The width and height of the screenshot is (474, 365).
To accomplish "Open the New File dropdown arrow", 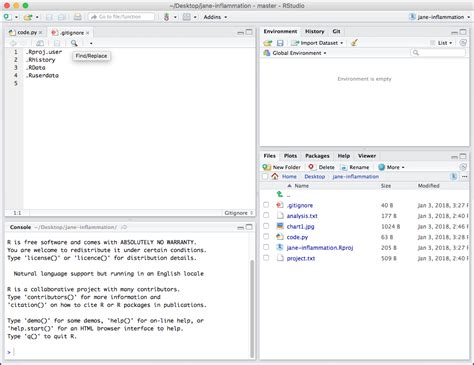I will [16, 17].
